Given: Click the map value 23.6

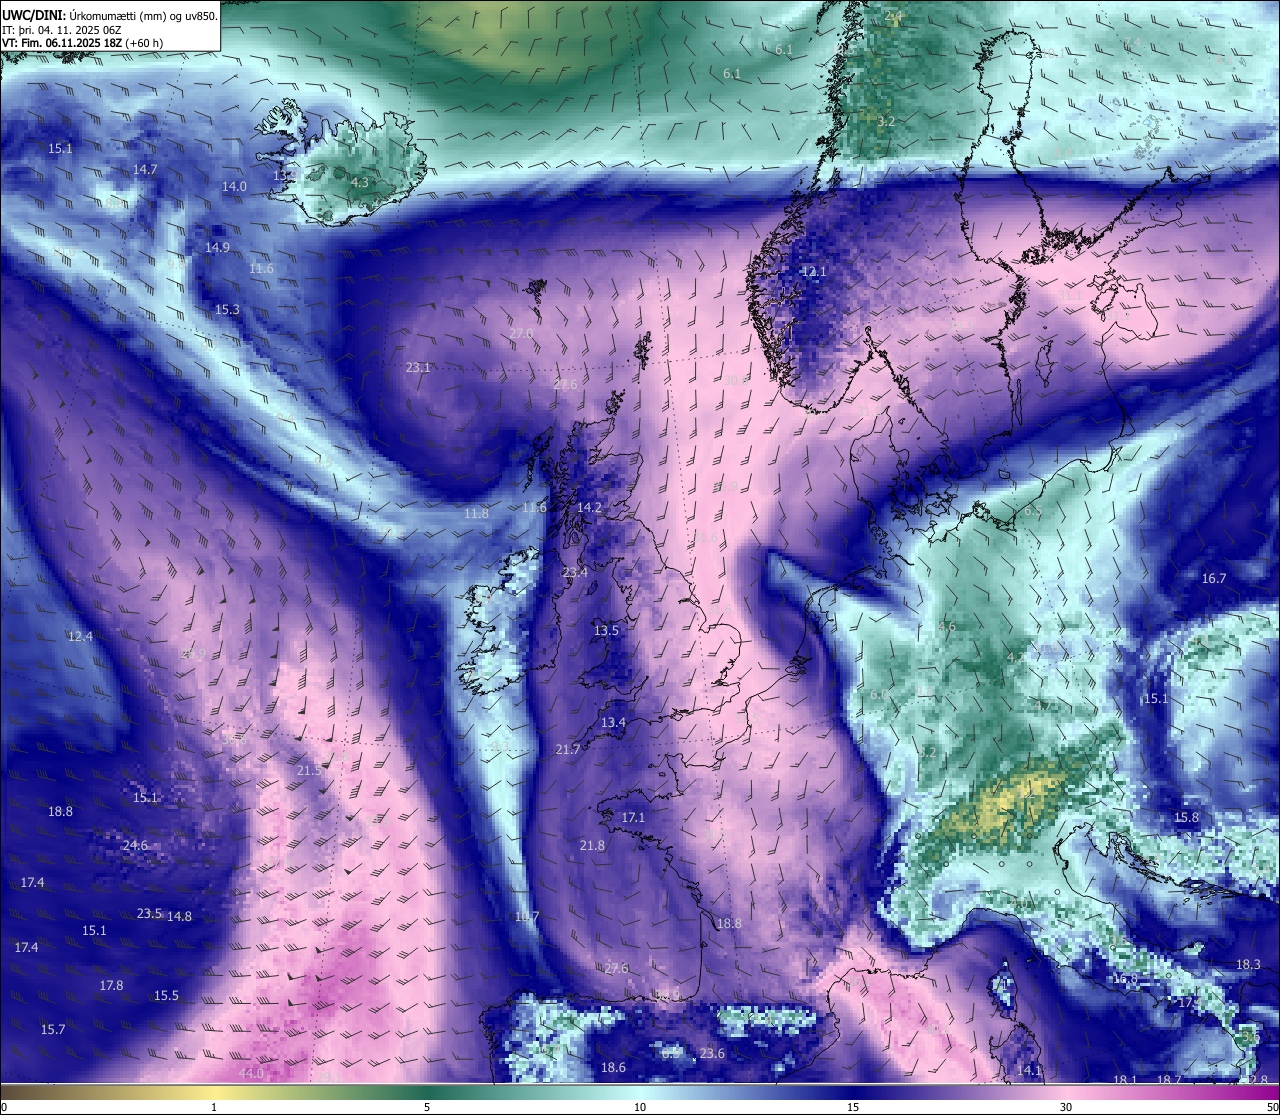Looking at the screenshot, I should coord(712,1053).
